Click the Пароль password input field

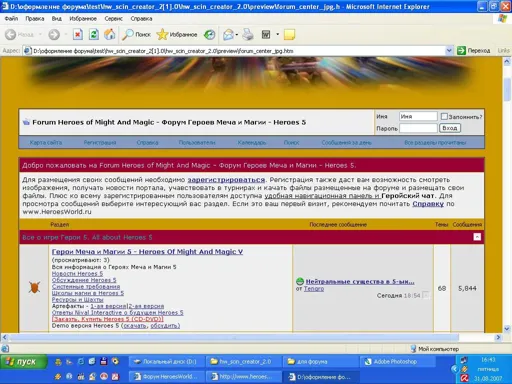[418, 128]
